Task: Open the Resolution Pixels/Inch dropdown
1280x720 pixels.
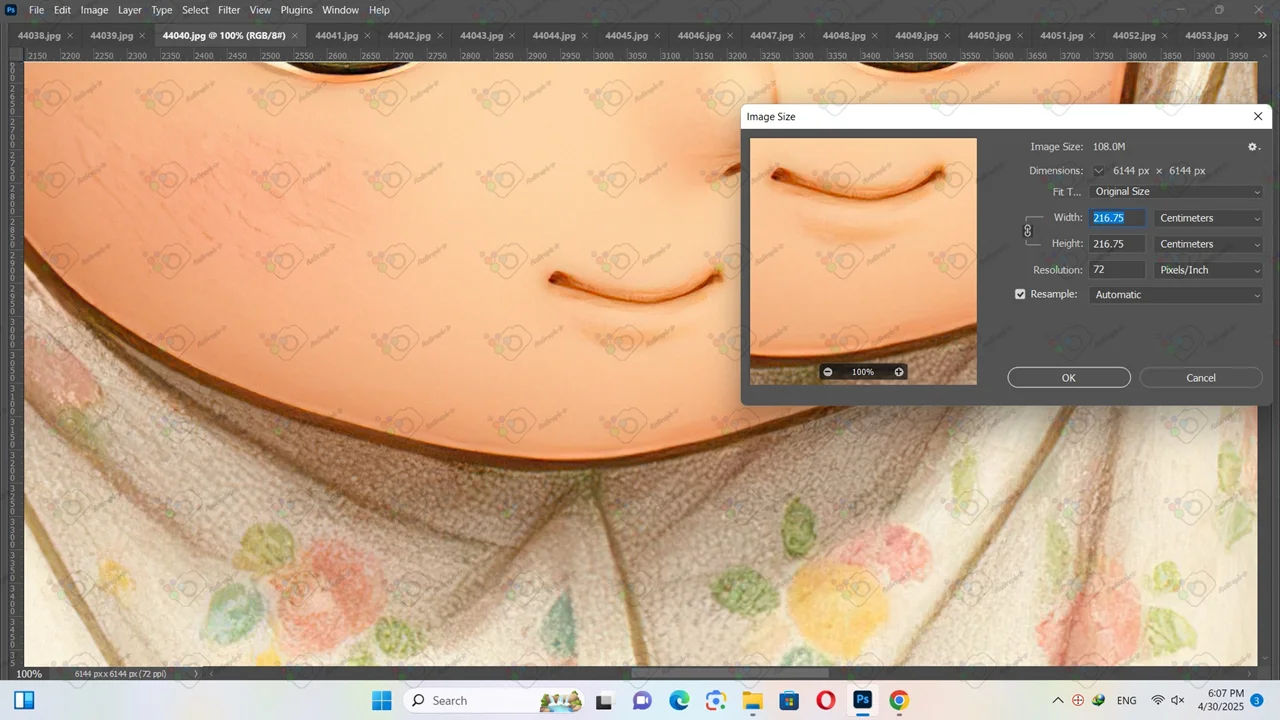Action: (x=1209, y=270)
